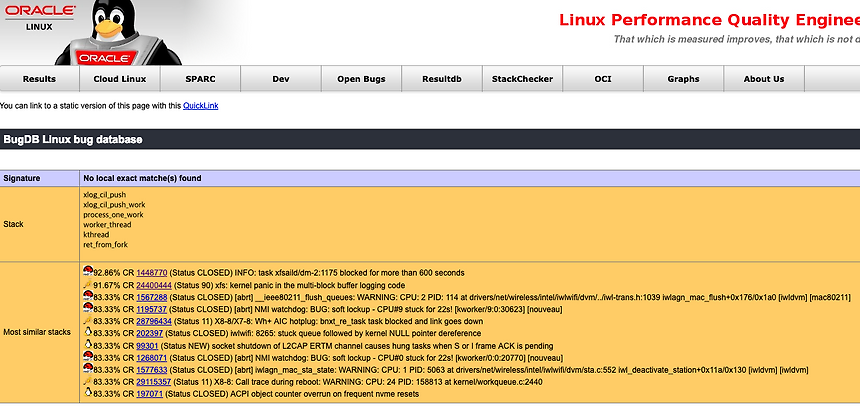Open bug CR 99301
The height and width of the screenshot is (406, 860).
[148, 346]
